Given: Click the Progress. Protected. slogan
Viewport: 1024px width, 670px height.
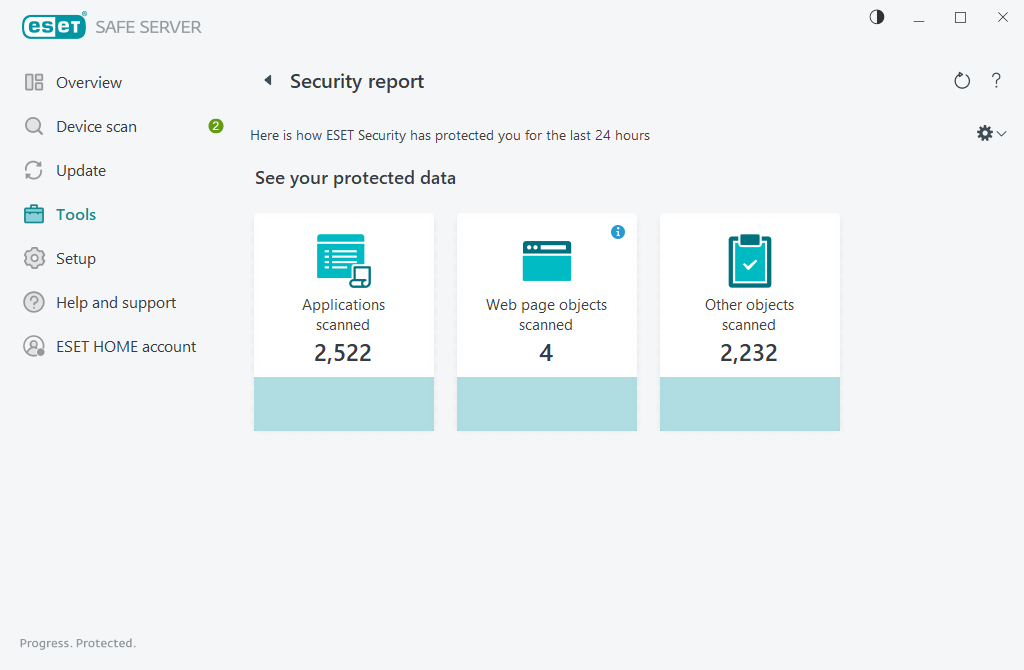Looking at the screenshot, I should click(x=78, y=643).
